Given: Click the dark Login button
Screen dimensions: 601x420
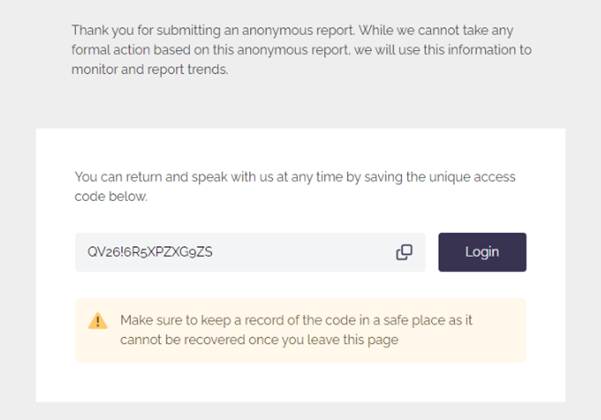Looking at the screenshot, I should 482,252.
